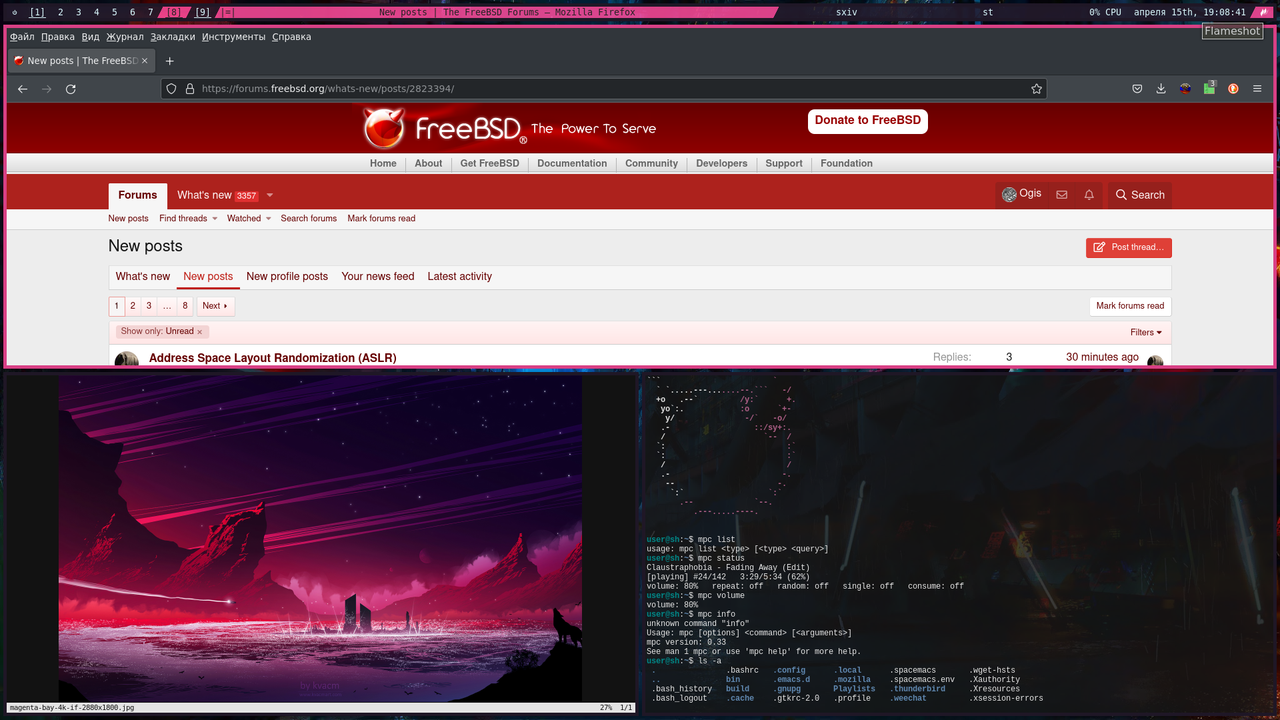This screenshot has height=720, width=1280.
Task: Switch to workspace 8 in status bar
Action: click(174, 12)
